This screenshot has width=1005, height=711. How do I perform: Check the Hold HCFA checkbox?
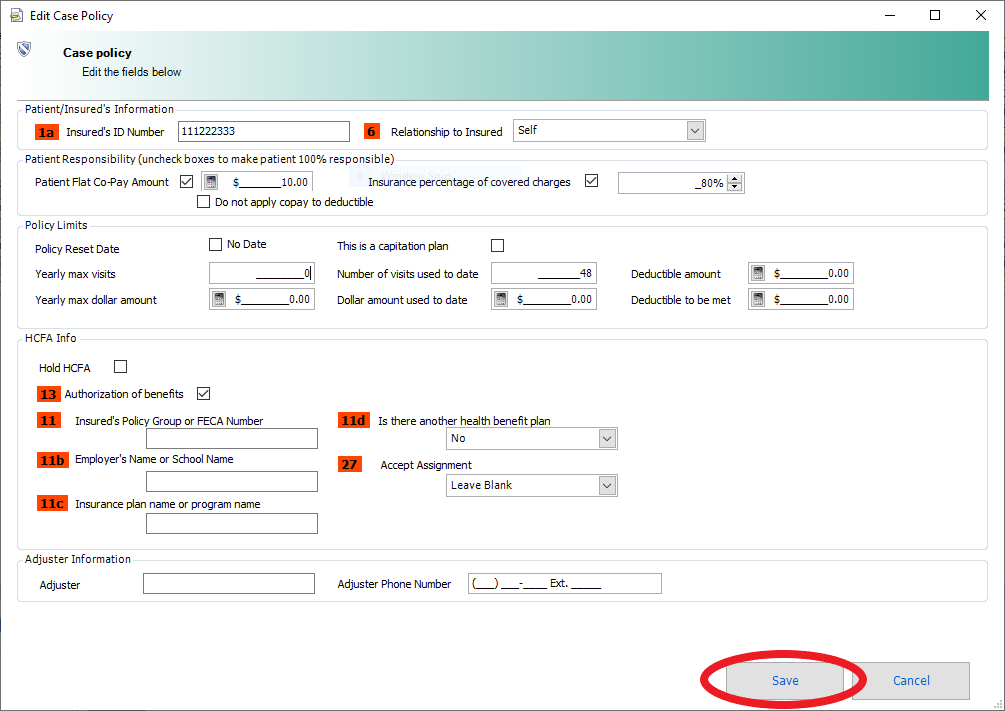pos(121,367)
